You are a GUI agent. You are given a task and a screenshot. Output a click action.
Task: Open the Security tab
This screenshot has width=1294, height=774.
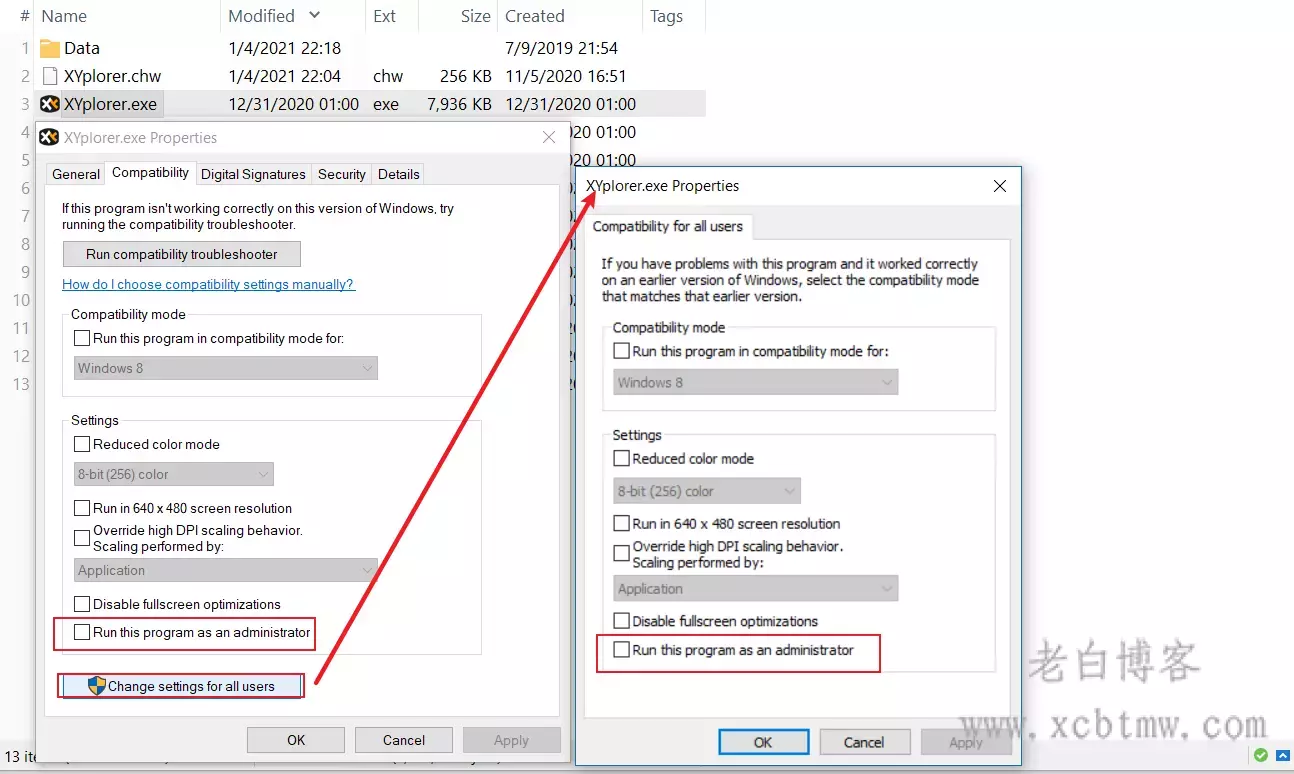341,174
